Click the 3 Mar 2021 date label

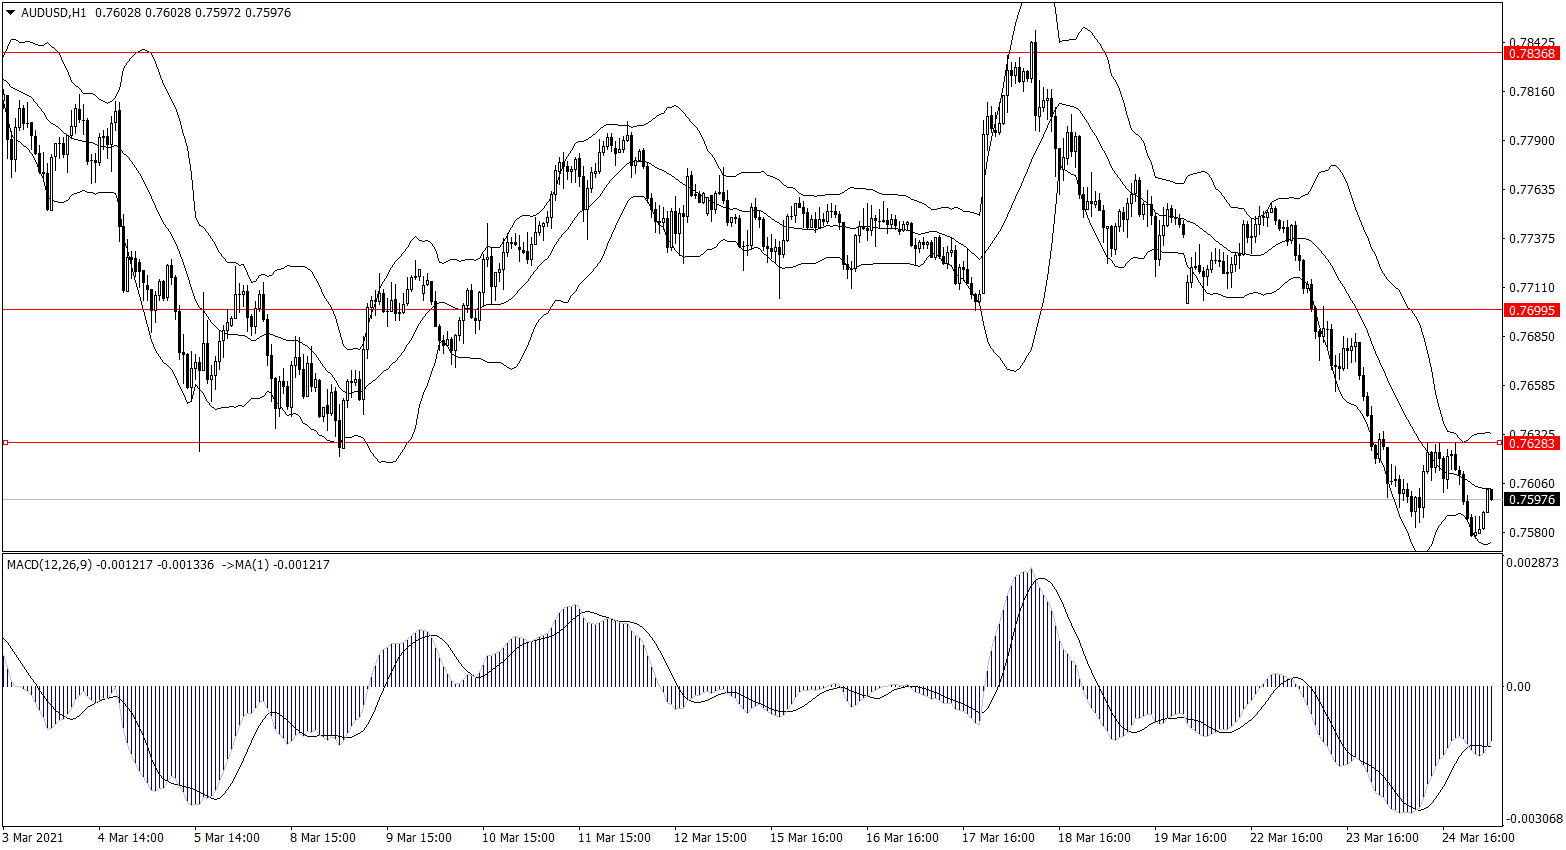33,838
